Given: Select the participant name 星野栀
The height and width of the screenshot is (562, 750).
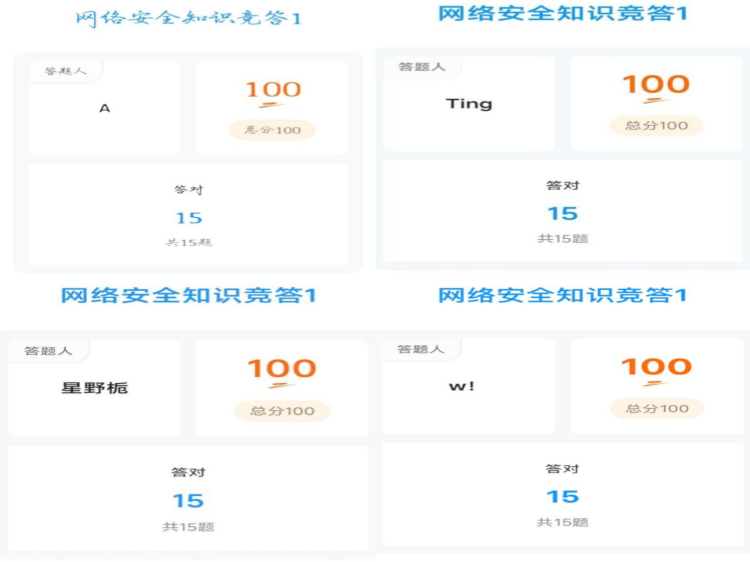Looking at the screenshot, I should pos(95,387).
